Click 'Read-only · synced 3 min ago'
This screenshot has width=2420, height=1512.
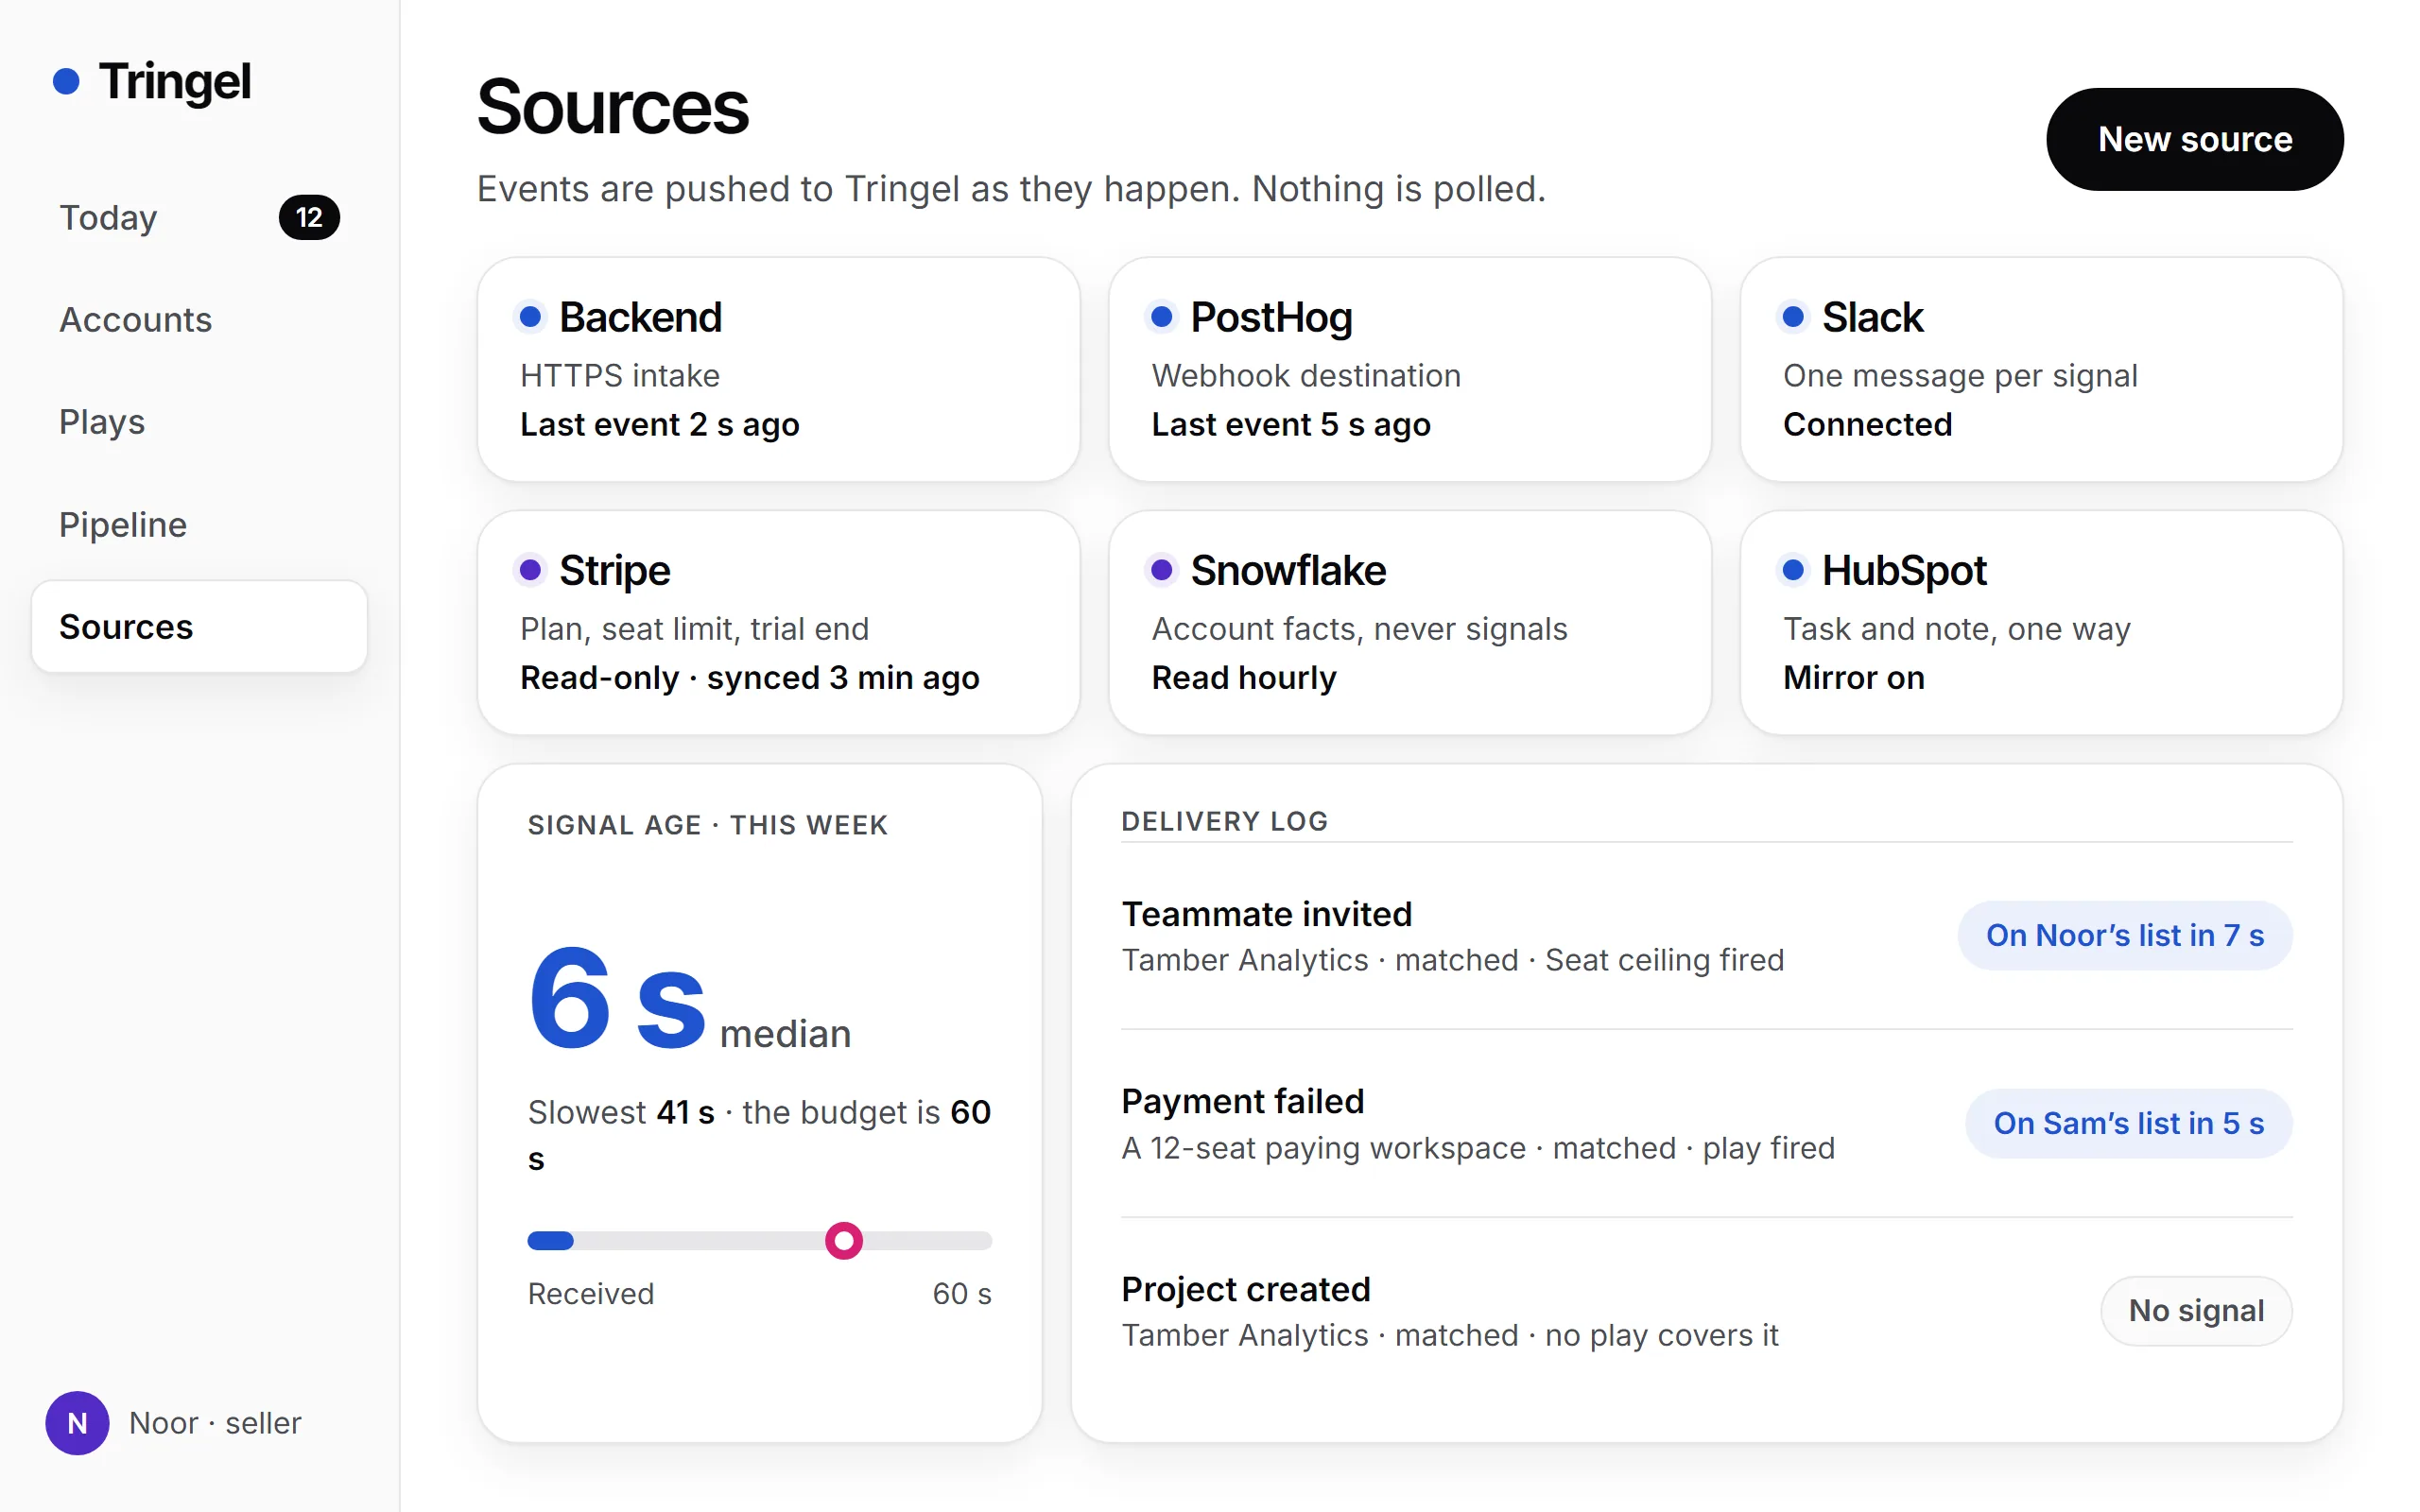pyautogui.click(x=750, y=678)
